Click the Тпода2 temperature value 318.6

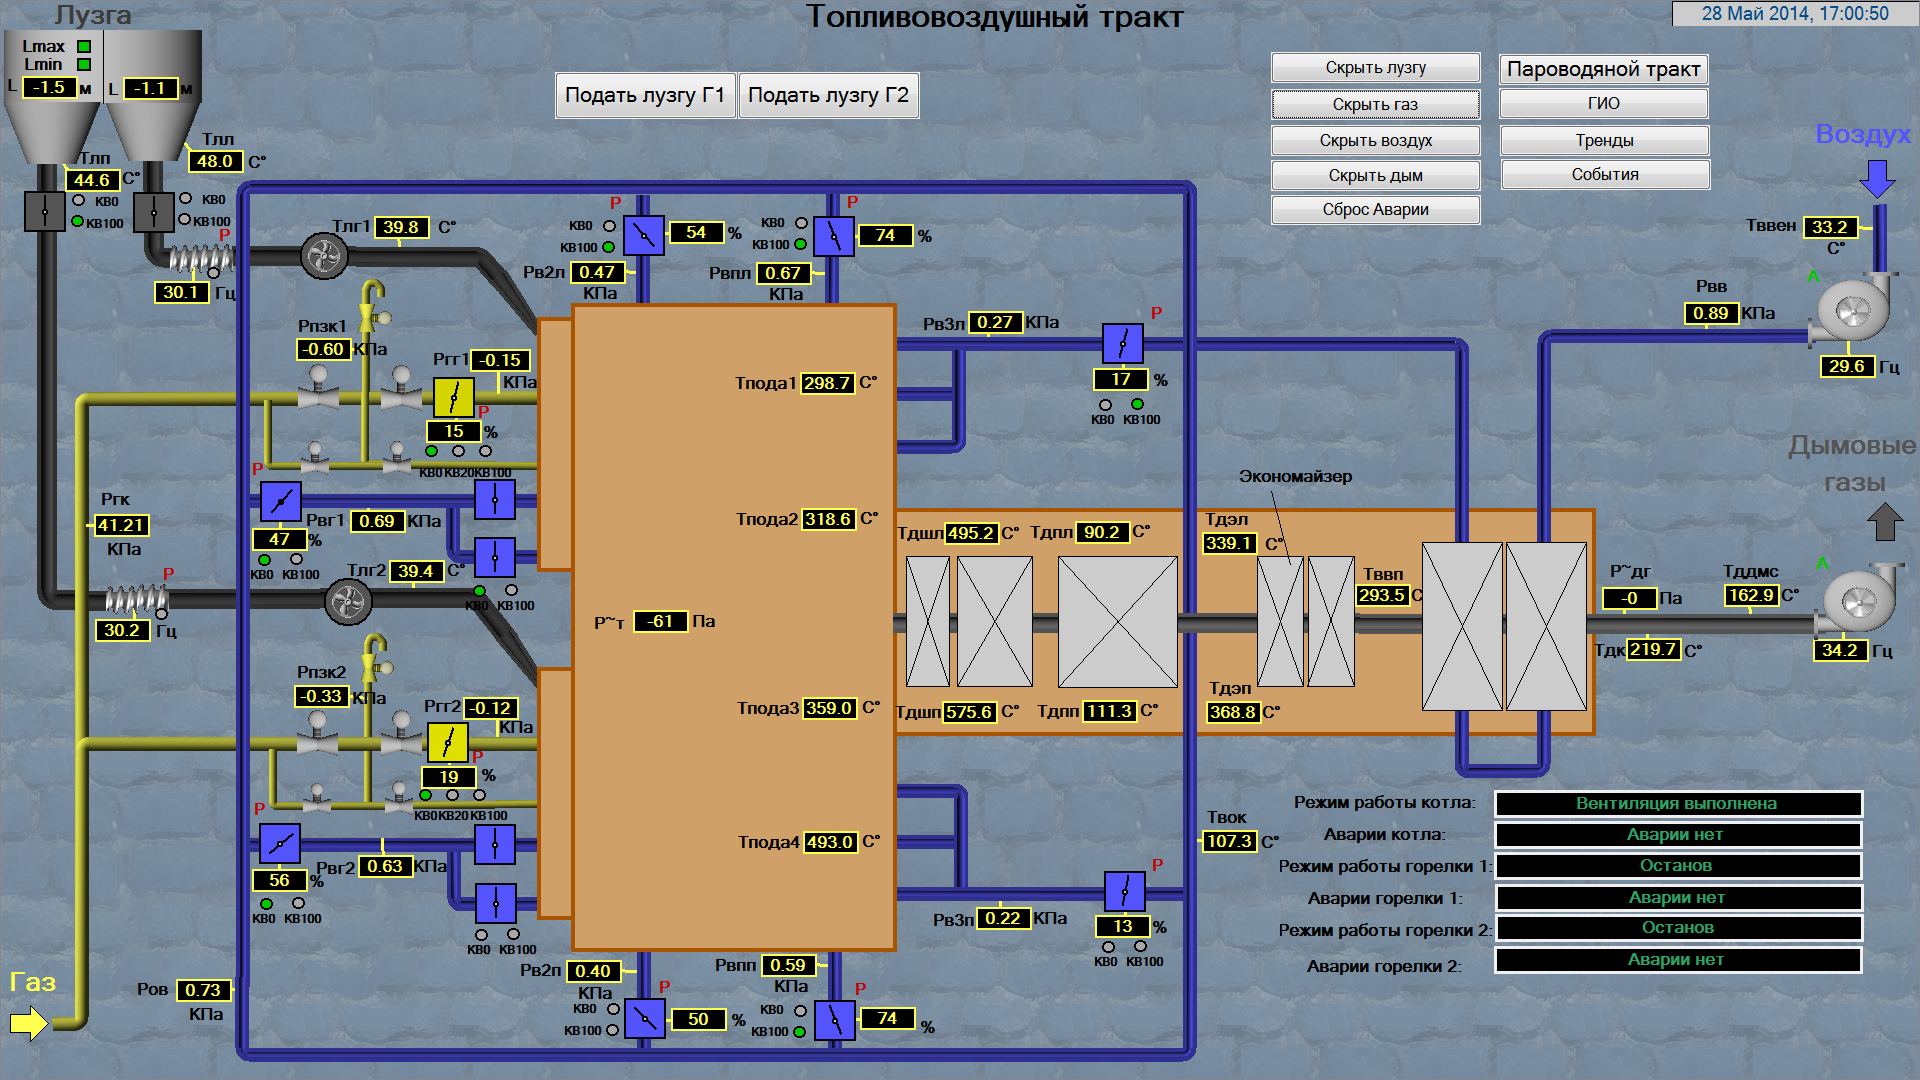[828, 519]
